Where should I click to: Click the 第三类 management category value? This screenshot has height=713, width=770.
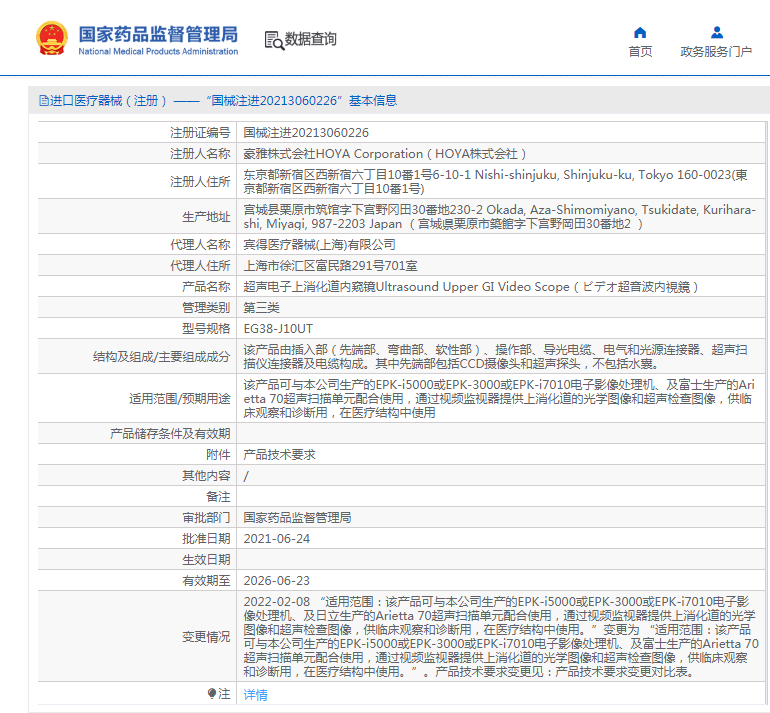point(262,307)
